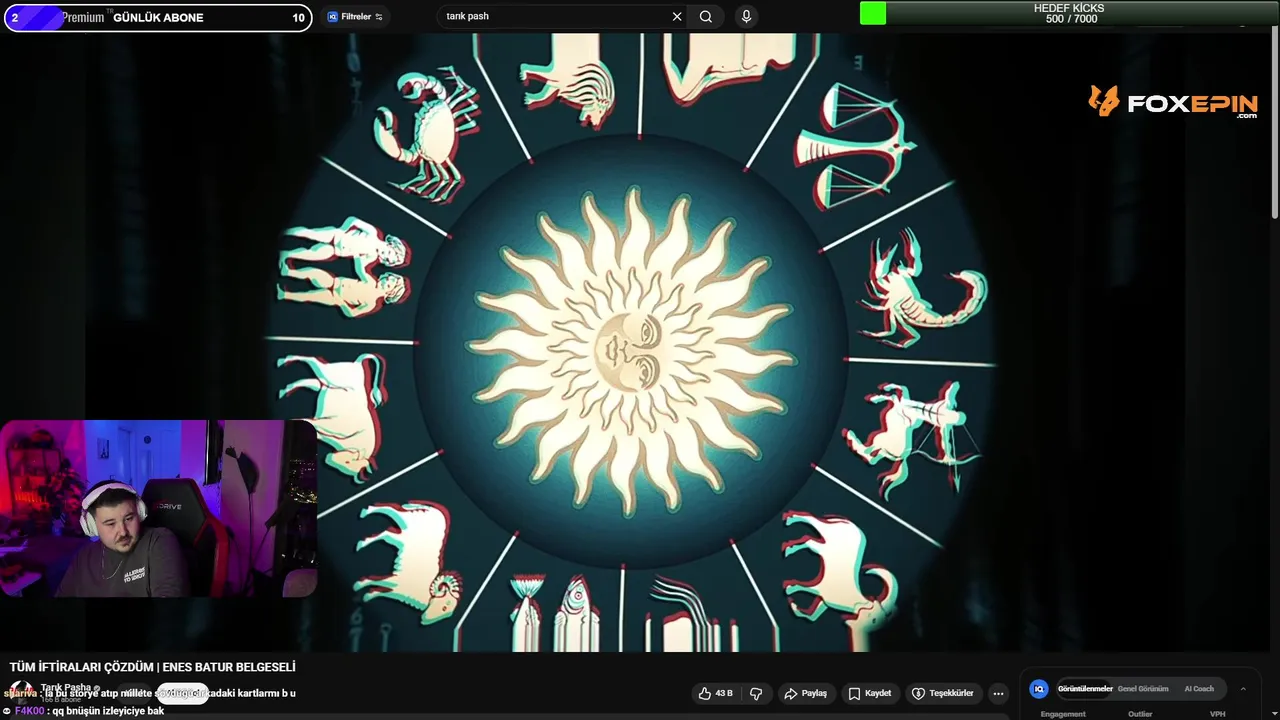The height and width of the screenshot is (720, 1280).
Task: Like the video with thumbs up
Action: 716,693
